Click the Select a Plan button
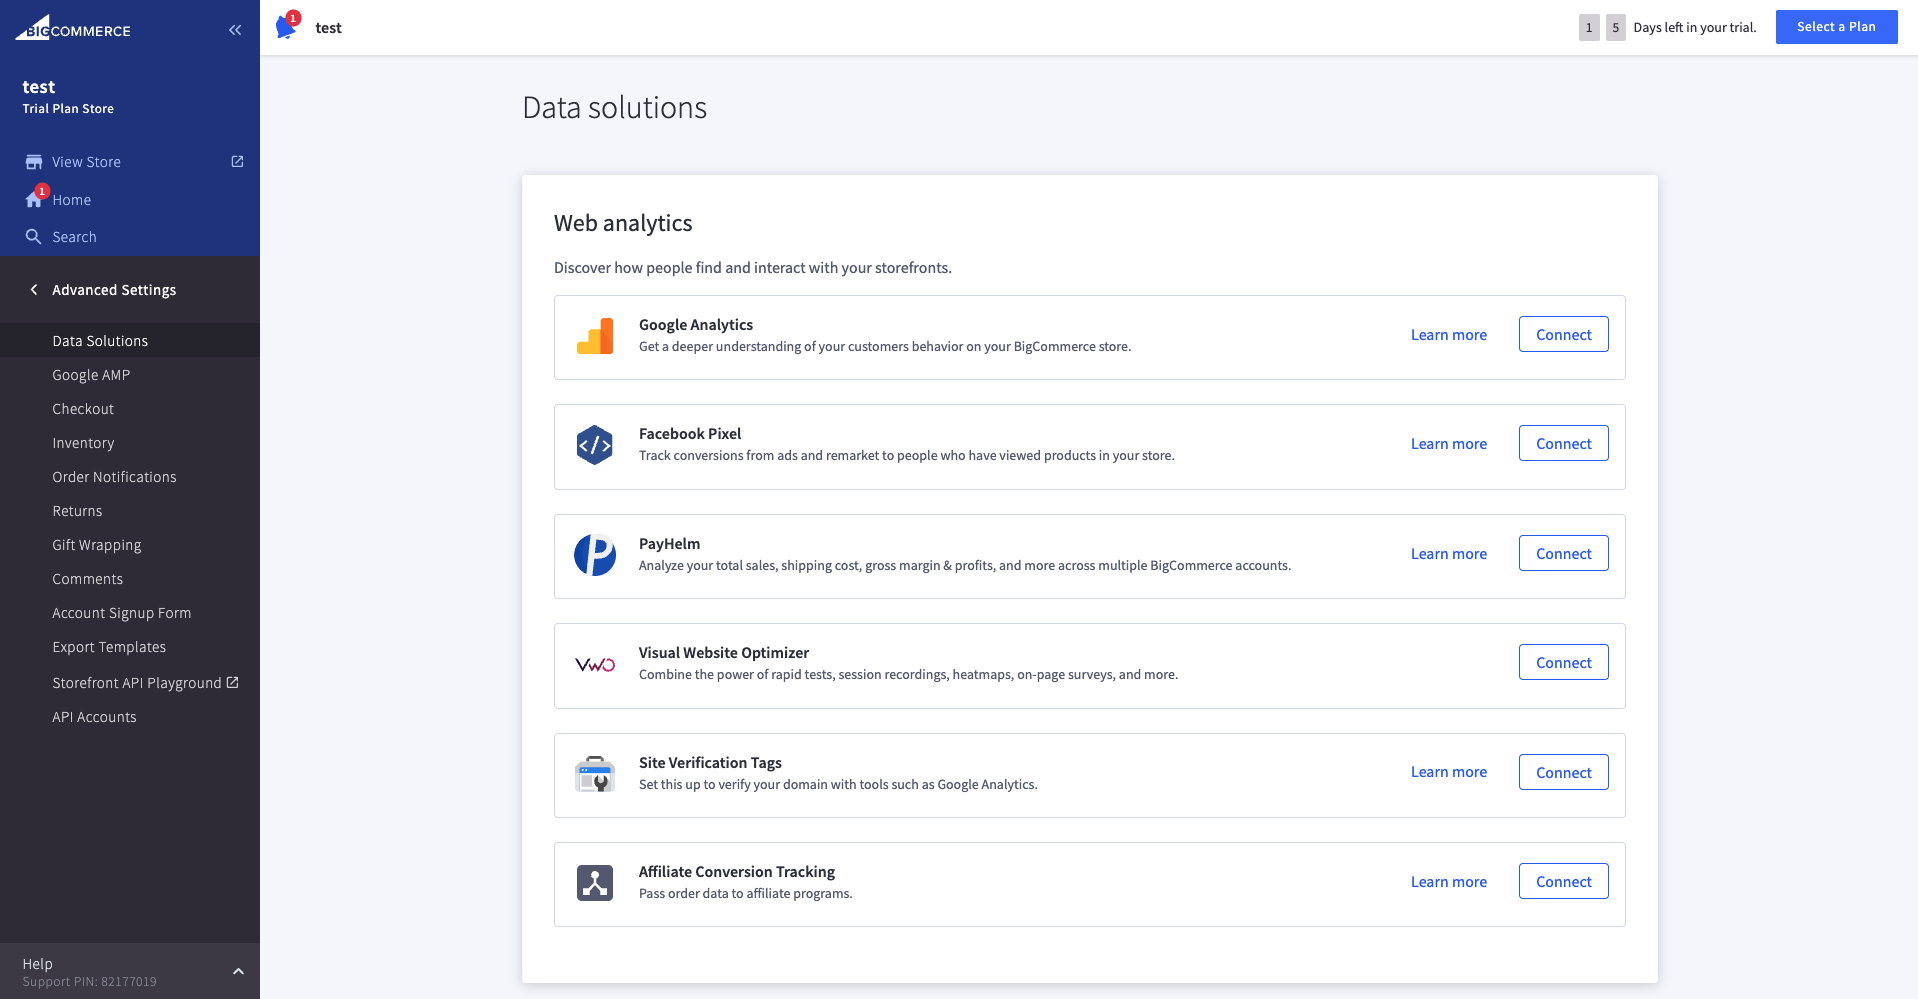This screenshot has width=1918, height=999. tap(1836, 27)
